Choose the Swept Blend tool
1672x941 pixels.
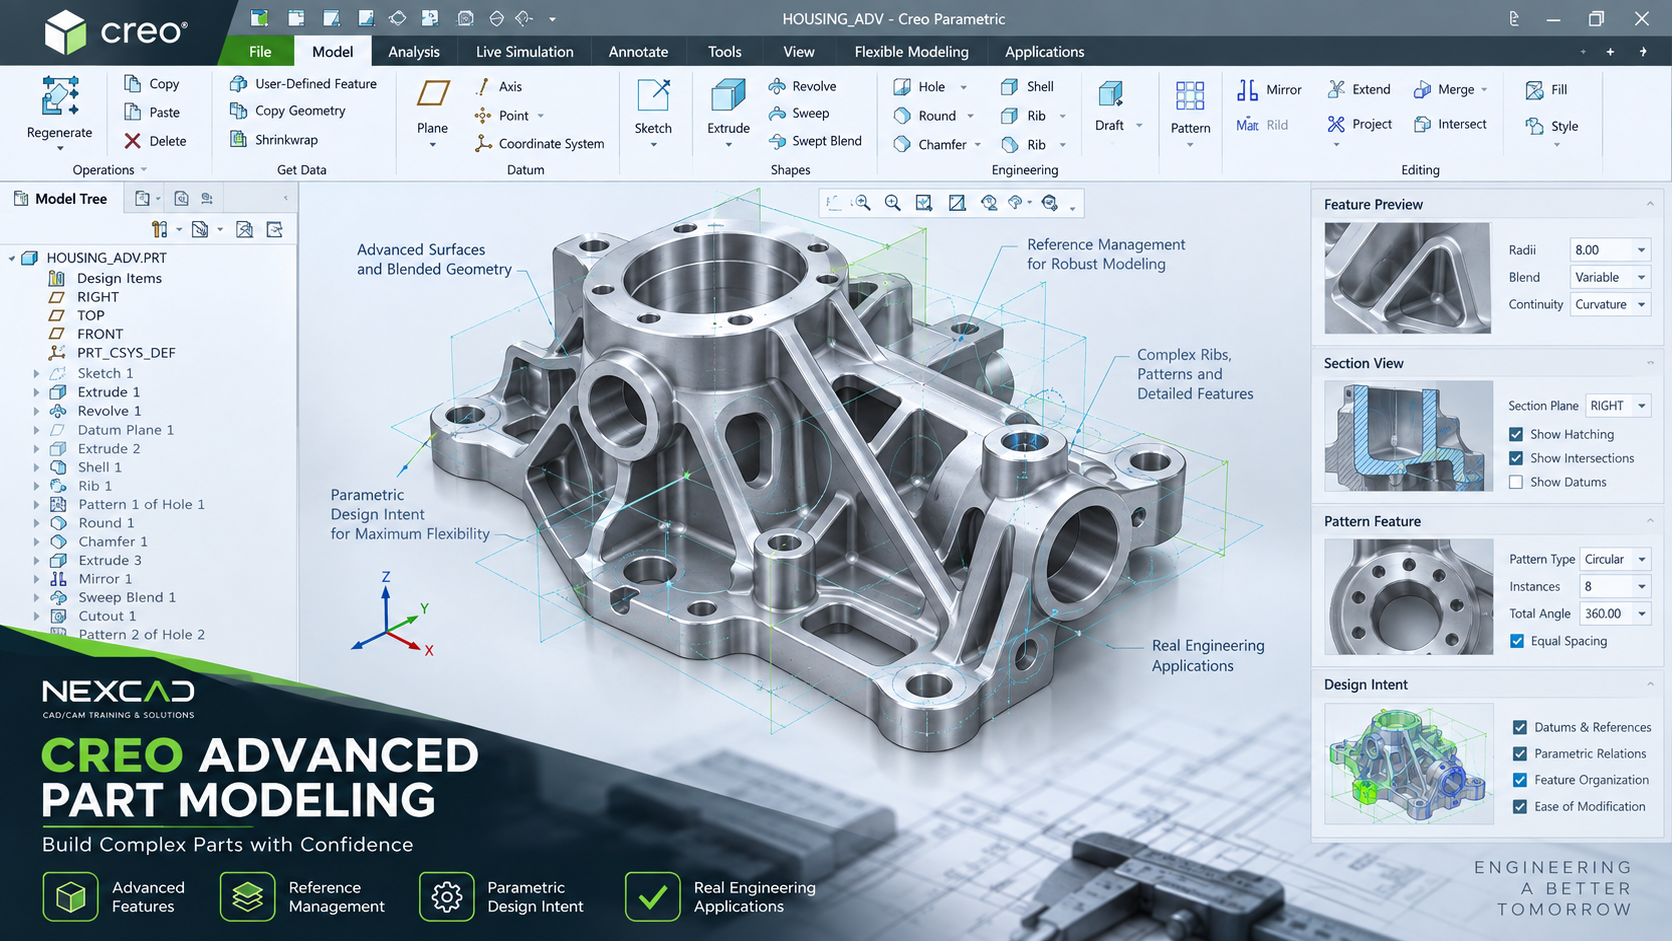click(815, 141)
